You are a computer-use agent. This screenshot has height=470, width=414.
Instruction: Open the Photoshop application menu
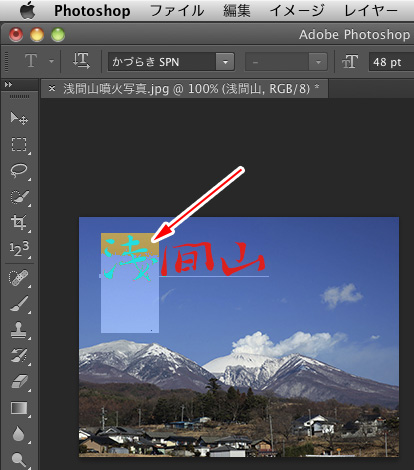92,11
